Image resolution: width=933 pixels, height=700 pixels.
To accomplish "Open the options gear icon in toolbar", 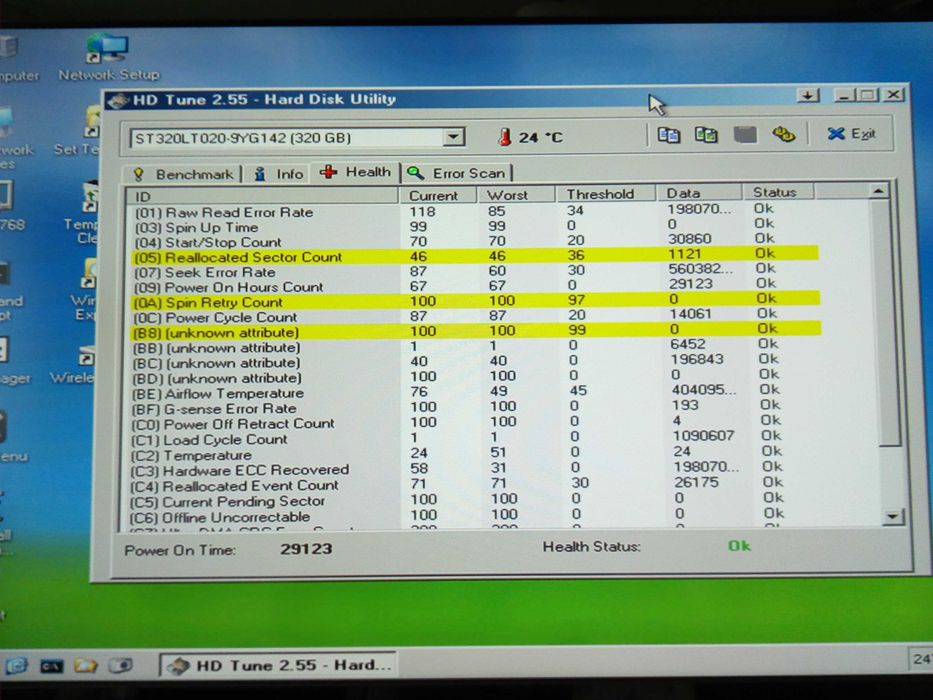I will (x=783, y=135).
